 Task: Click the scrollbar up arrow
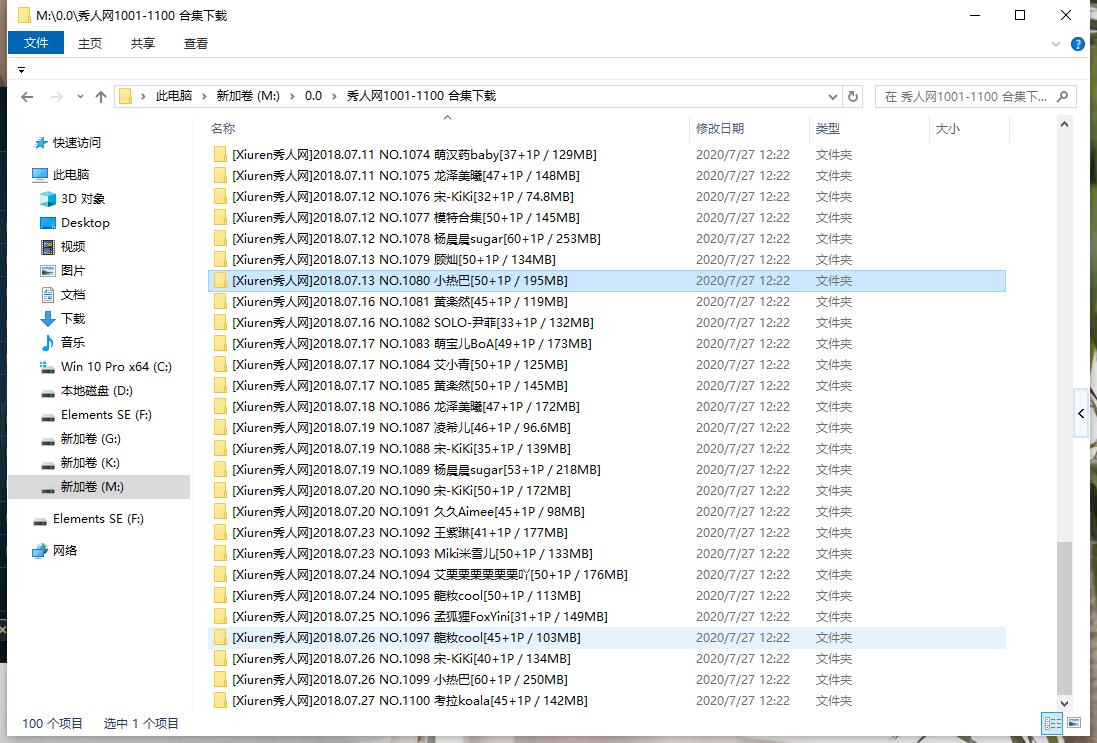[1064, 125]
